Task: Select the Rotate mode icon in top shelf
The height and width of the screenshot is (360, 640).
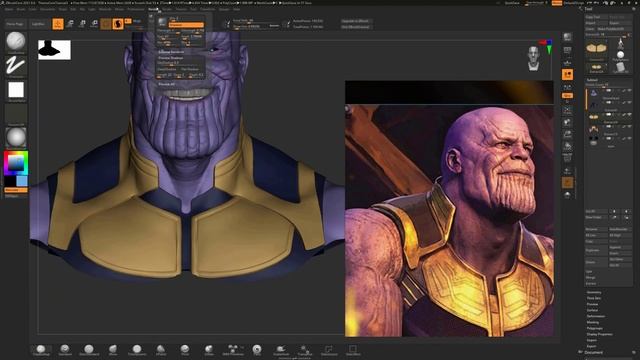Action: tap(94, 24)
